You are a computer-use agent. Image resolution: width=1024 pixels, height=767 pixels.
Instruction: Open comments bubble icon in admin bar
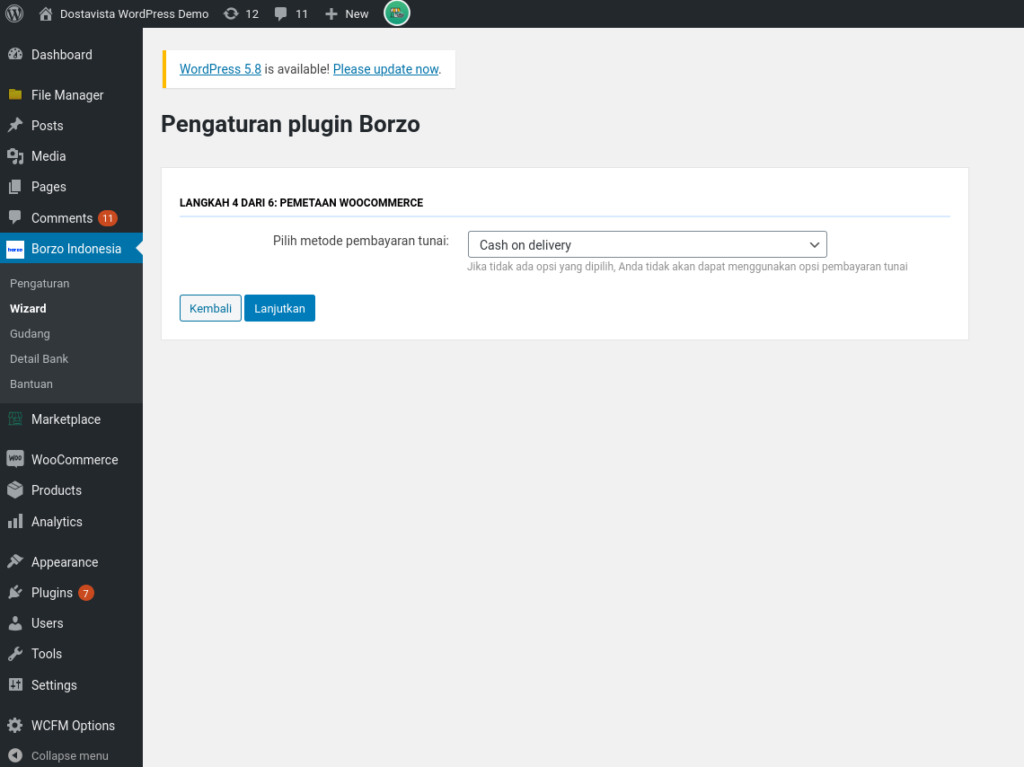[x=281, y=14]
